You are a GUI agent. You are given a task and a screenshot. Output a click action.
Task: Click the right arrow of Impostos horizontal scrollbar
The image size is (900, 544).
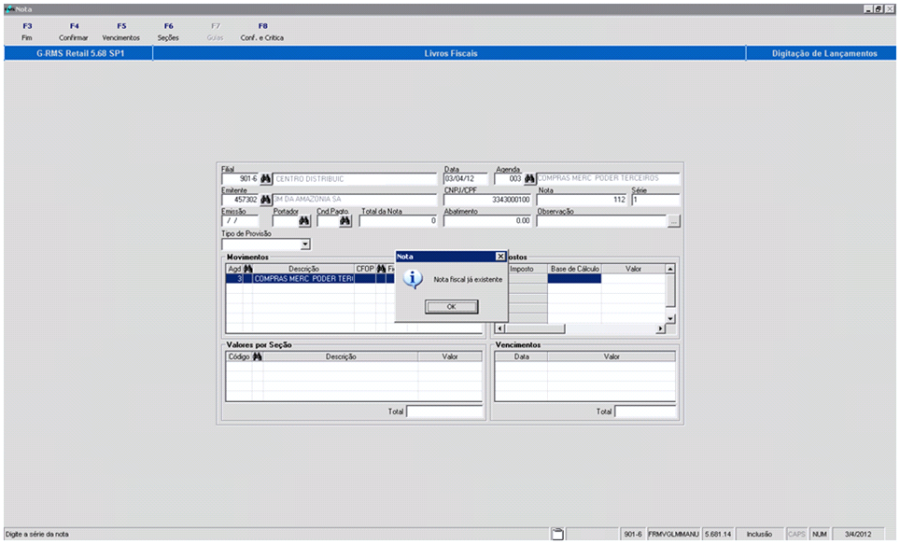coord(661,328)
